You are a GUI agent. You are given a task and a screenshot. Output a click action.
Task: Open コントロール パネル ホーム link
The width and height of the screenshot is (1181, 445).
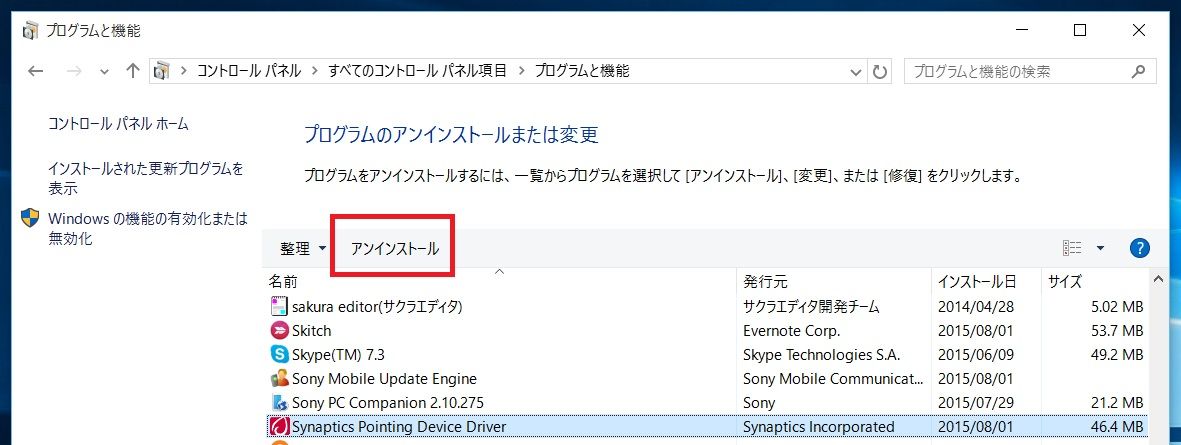[118, 123]
